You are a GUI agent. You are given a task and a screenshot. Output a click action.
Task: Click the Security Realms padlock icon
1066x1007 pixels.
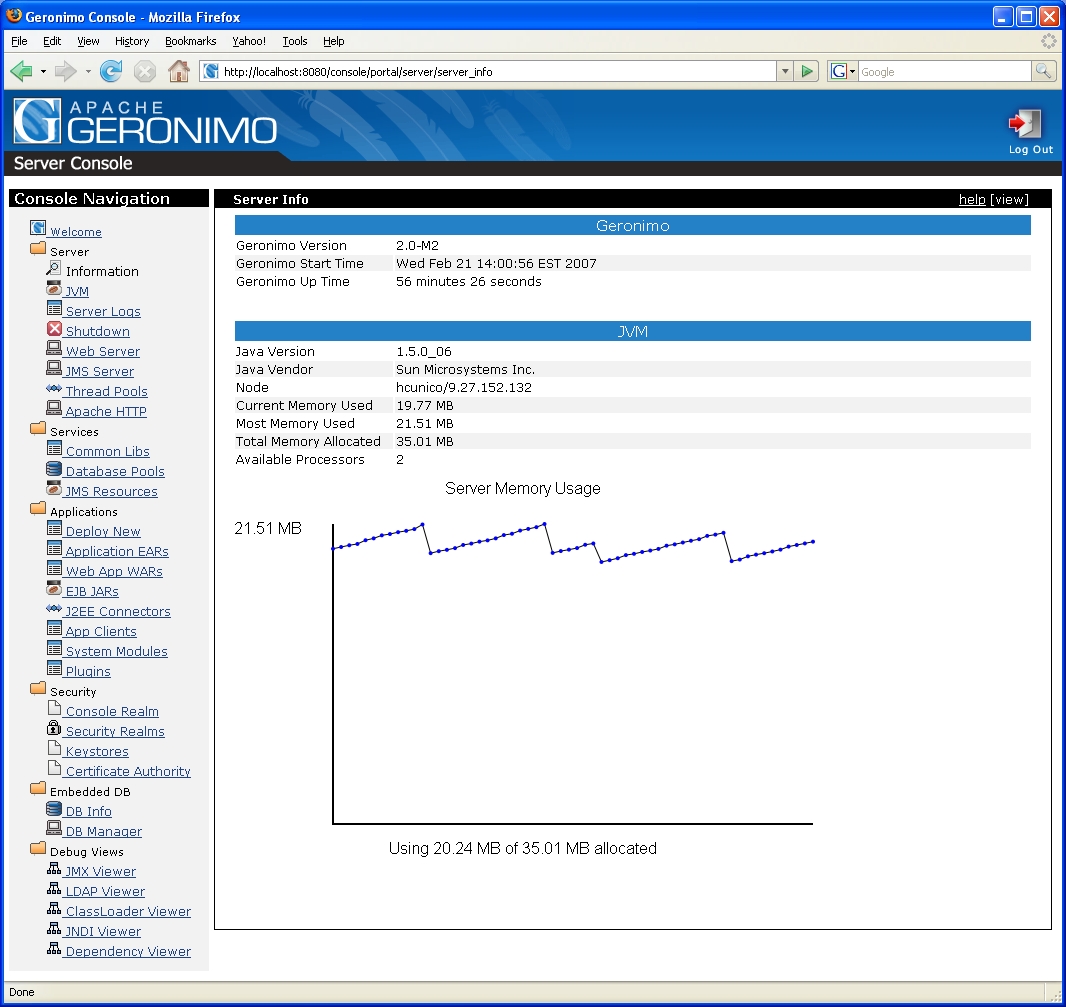point(54,728)
